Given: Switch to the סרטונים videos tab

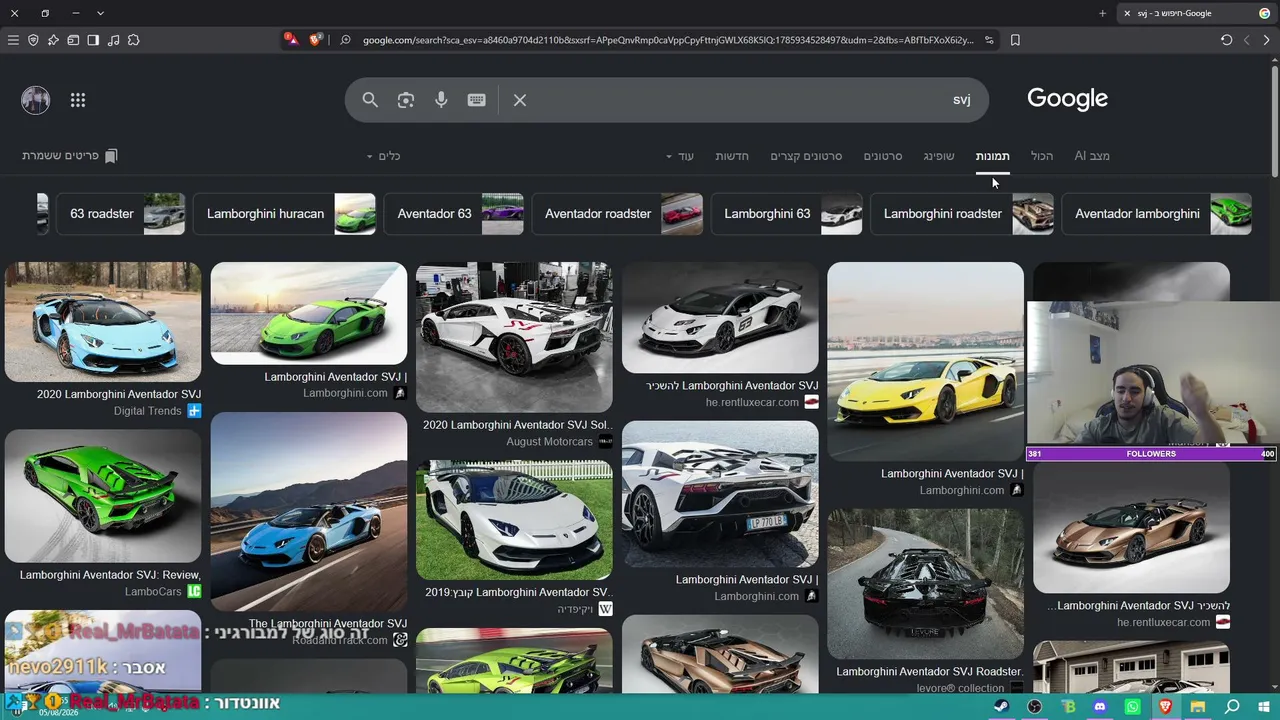Looking at the screenshot, I should (883, 156).
